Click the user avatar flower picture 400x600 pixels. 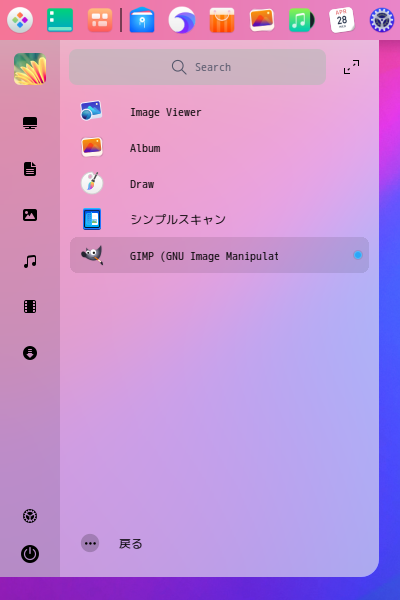click(30, 69)
